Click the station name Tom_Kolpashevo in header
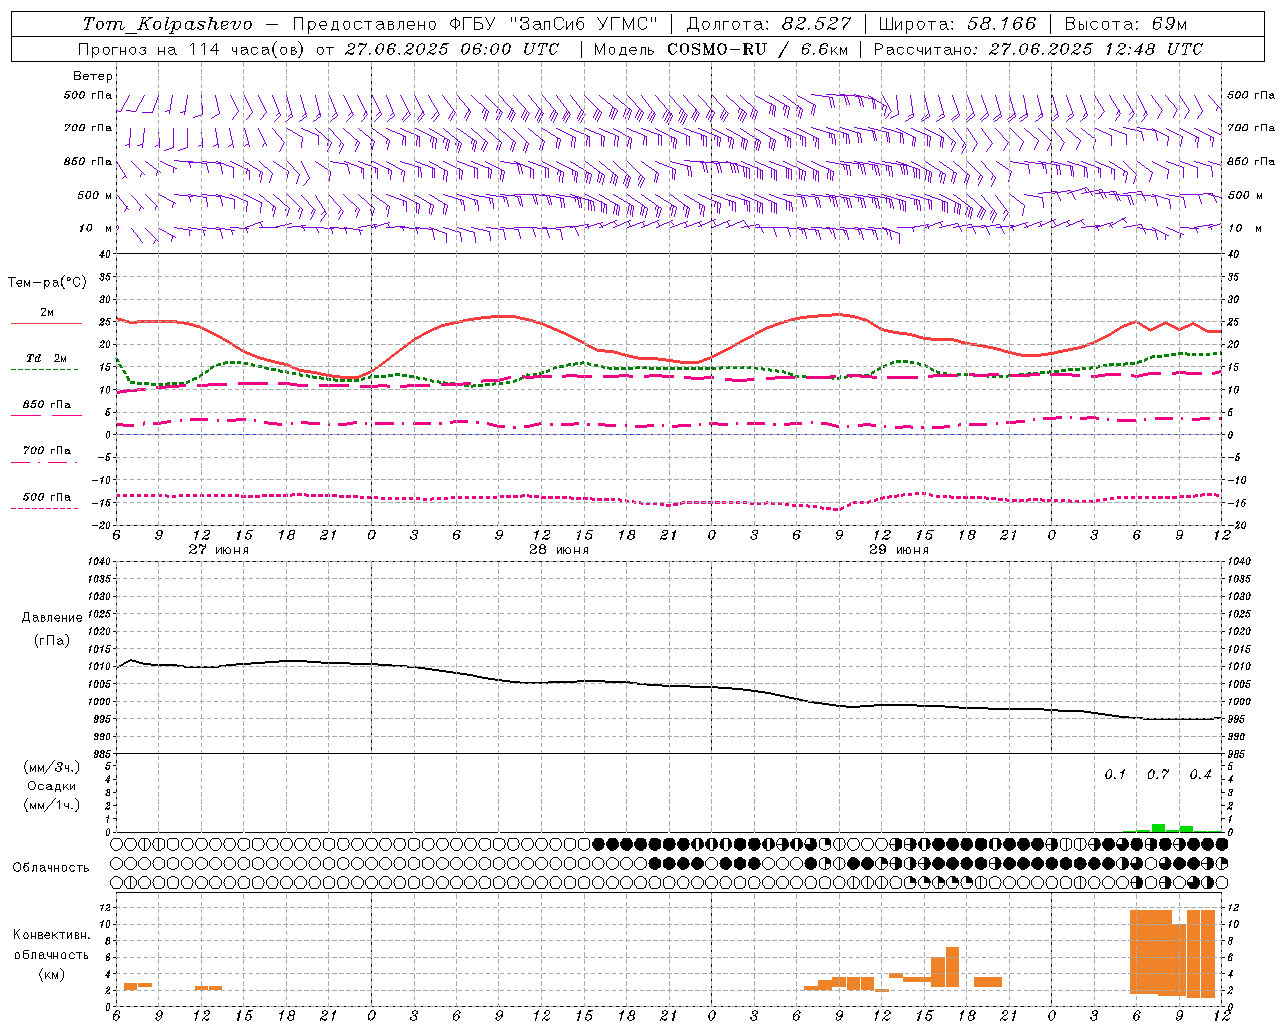This screenshot has height=1024, width=1280. click(168, 24)
